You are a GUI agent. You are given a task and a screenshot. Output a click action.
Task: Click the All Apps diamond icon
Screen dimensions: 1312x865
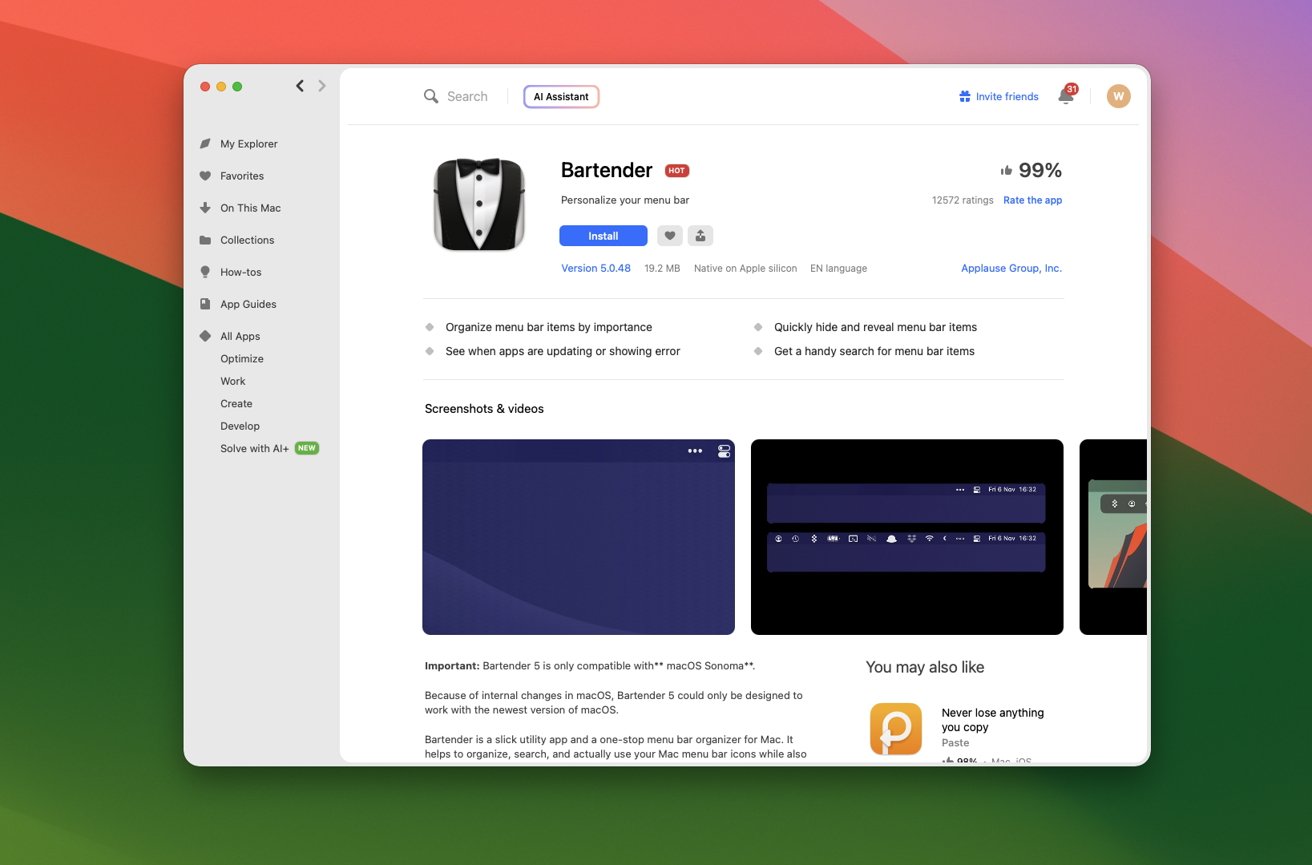pos(205,336)
